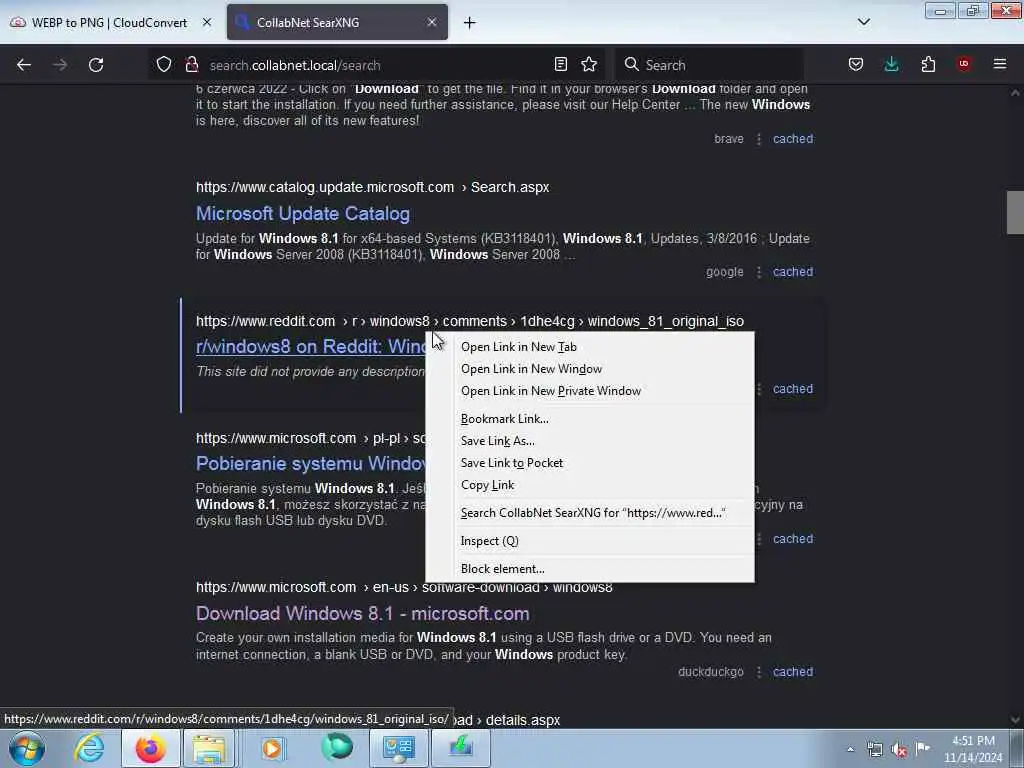Open Pobieranie systemu Windows result

click(311, 464)
